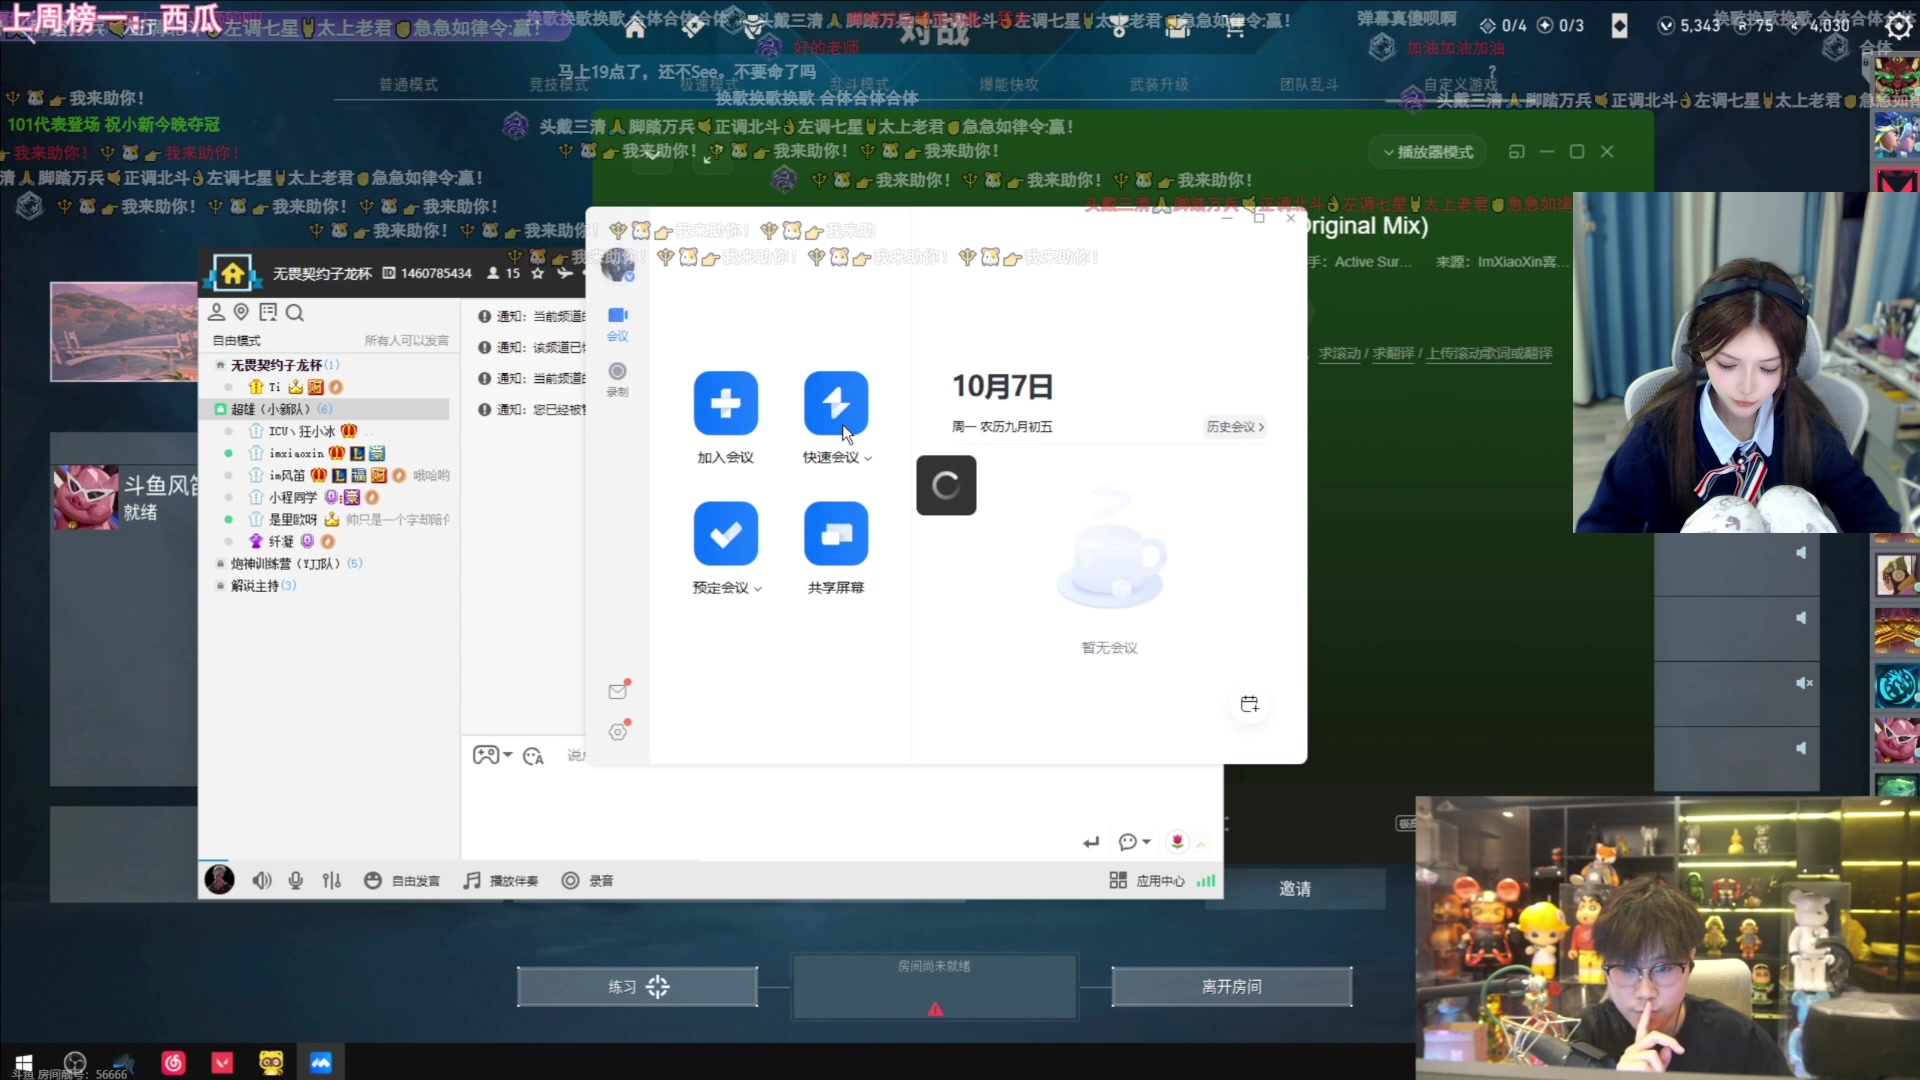Open the Windows Start menu
Image resolution: width=1920 pixels, height=1080 pixels.
24,1062
